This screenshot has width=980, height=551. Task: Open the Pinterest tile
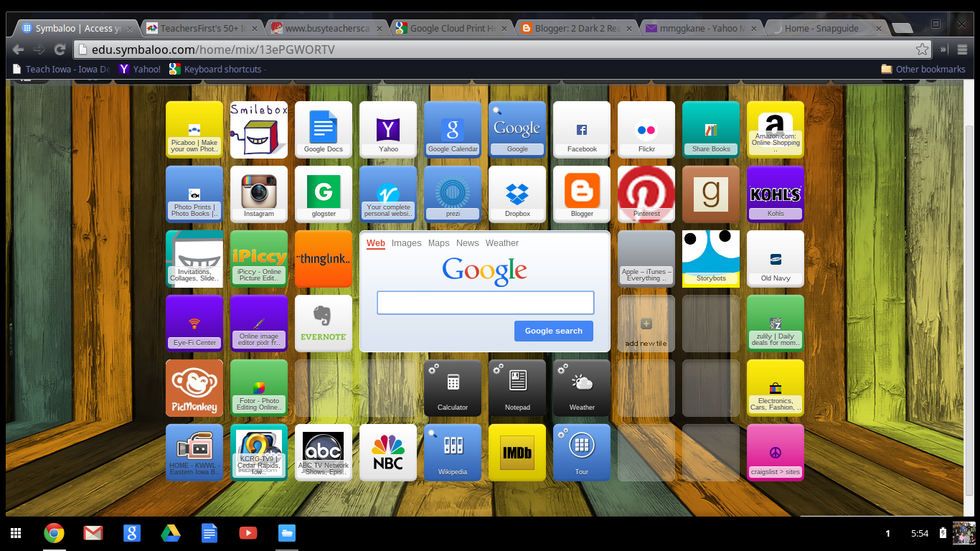646,194
